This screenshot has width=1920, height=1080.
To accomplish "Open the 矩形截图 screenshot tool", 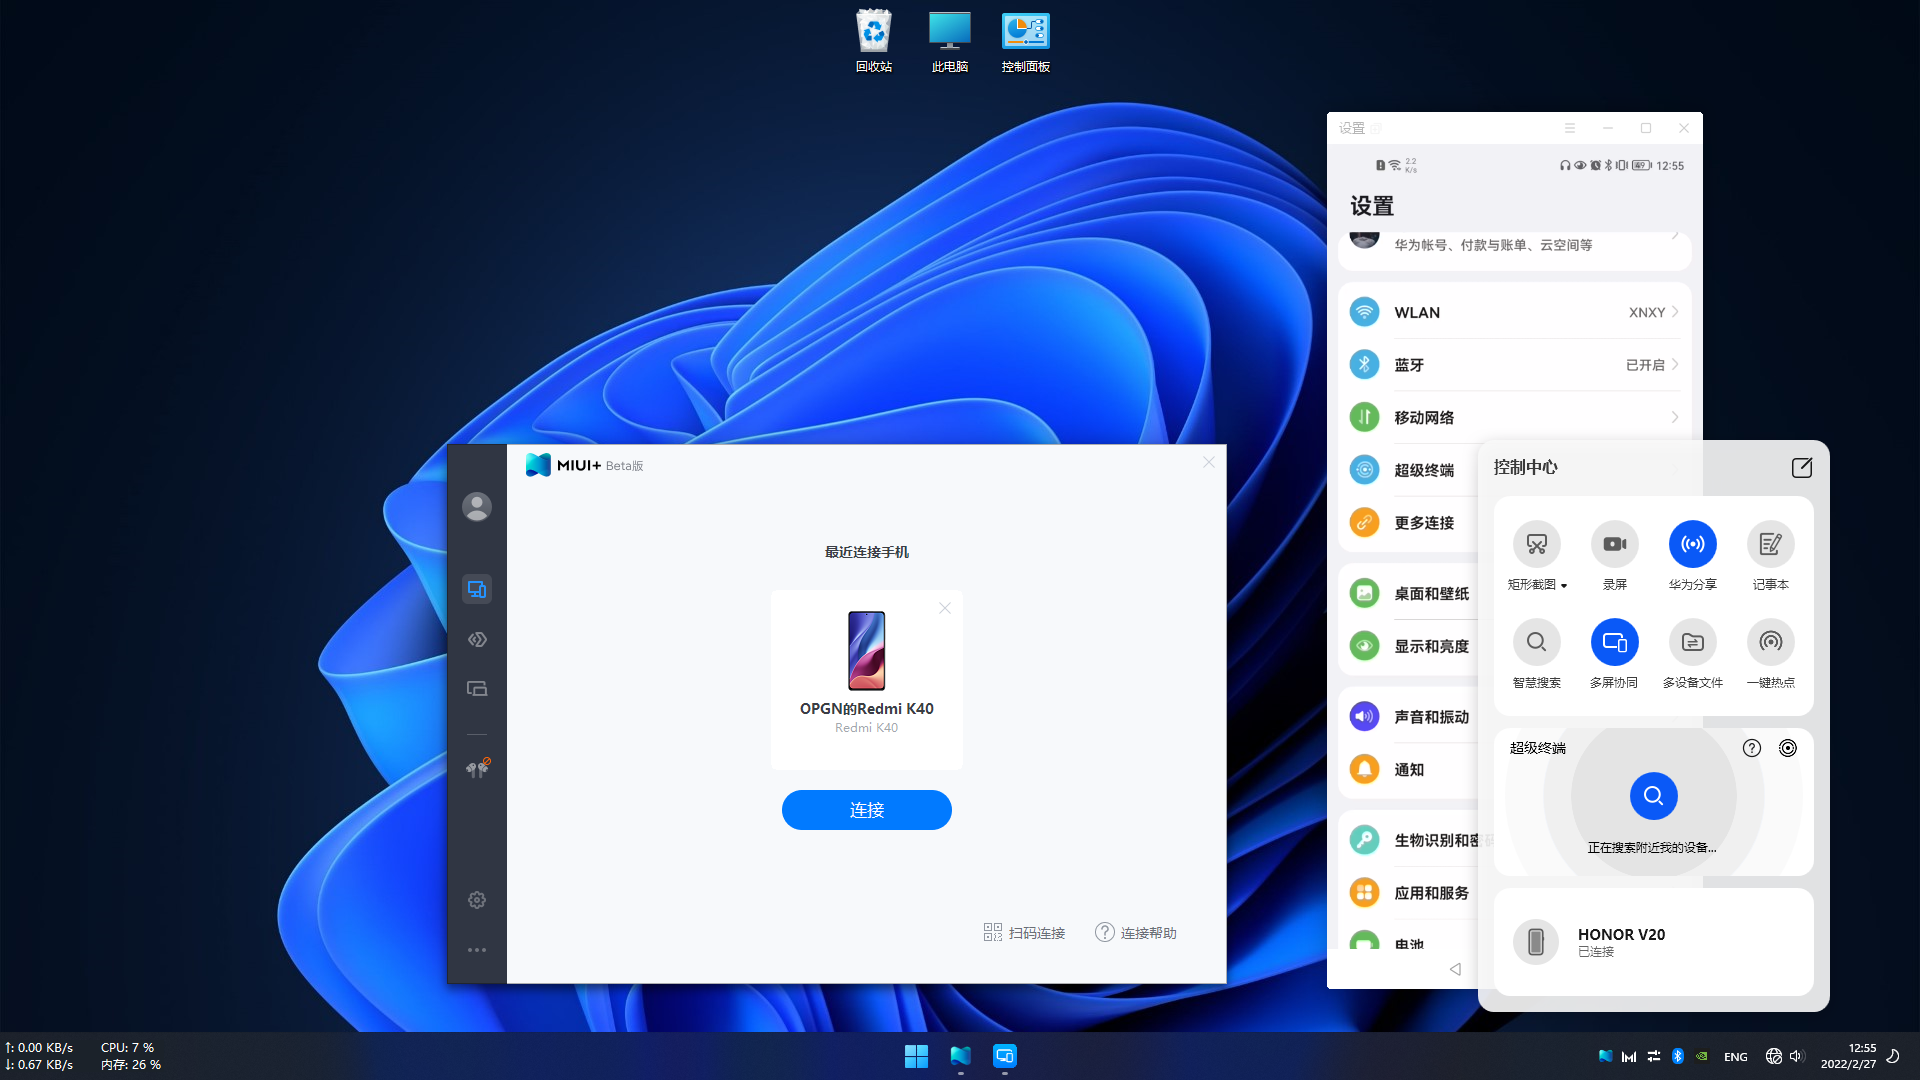I will [1537, 544].
